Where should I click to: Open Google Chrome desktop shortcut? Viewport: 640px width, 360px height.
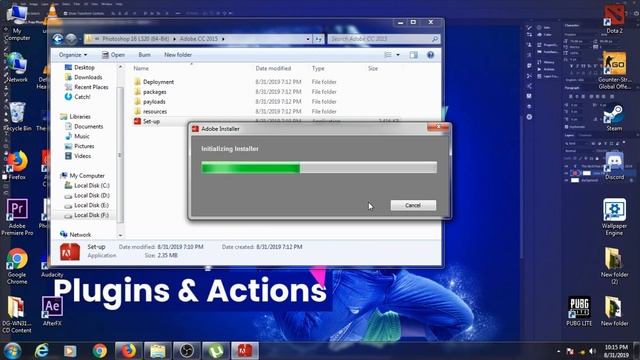(17, 266)
